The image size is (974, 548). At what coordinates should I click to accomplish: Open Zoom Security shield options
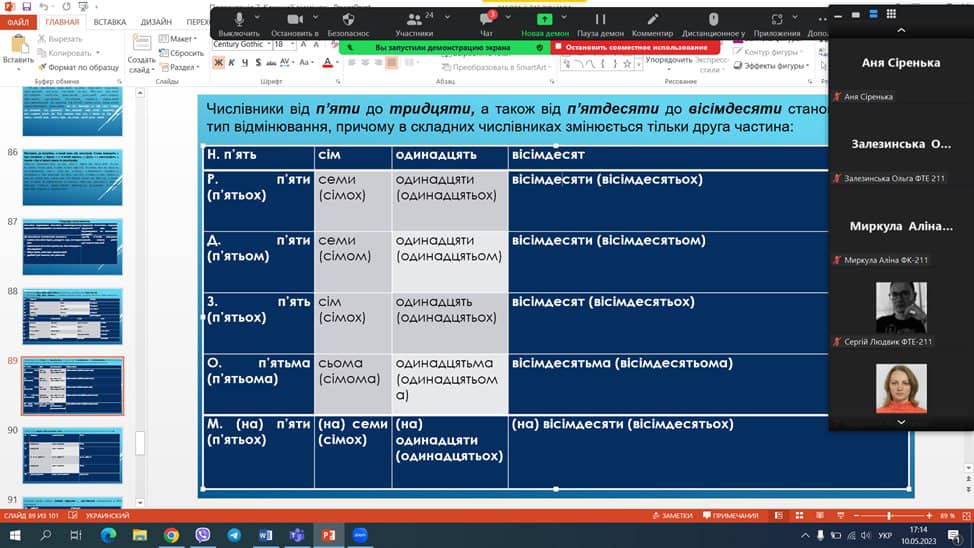[348, 20]
